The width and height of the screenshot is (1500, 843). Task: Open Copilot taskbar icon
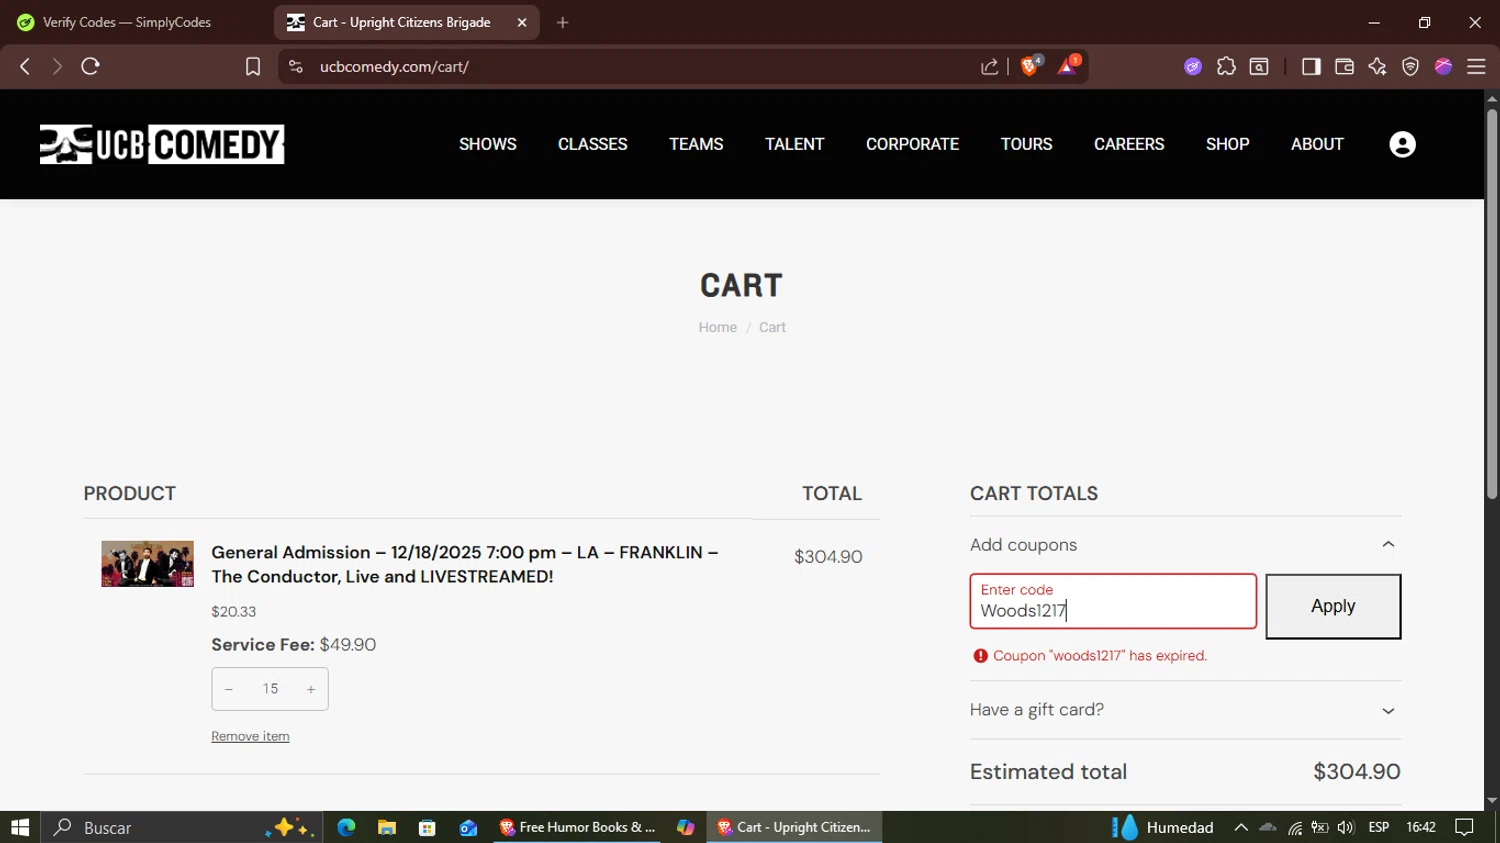pos(685,827)
